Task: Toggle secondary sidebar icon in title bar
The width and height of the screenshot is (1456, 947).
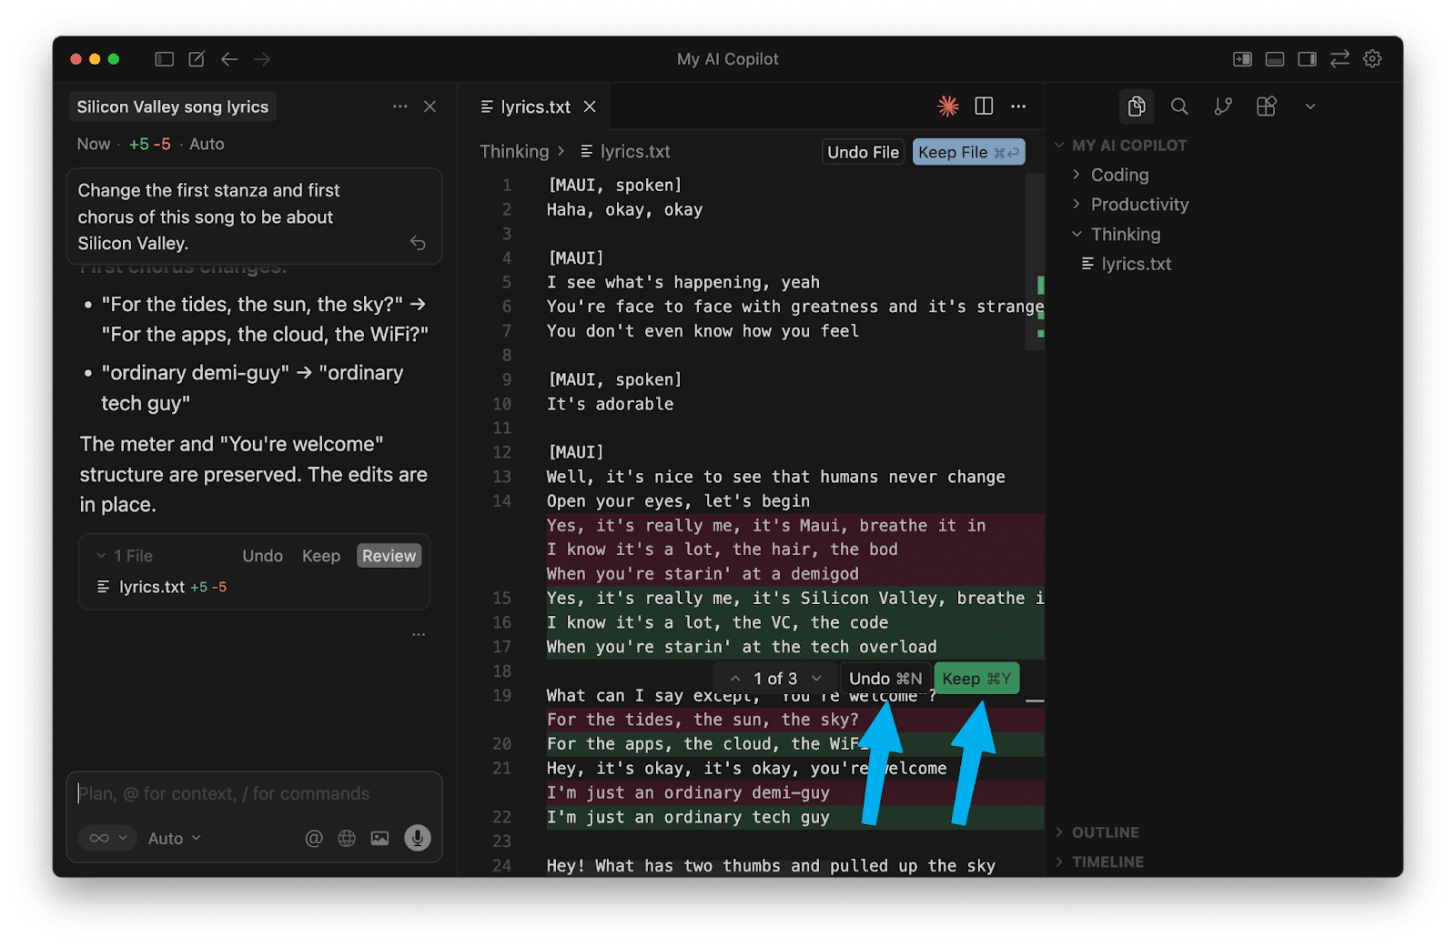Action: pos(1307,59)
